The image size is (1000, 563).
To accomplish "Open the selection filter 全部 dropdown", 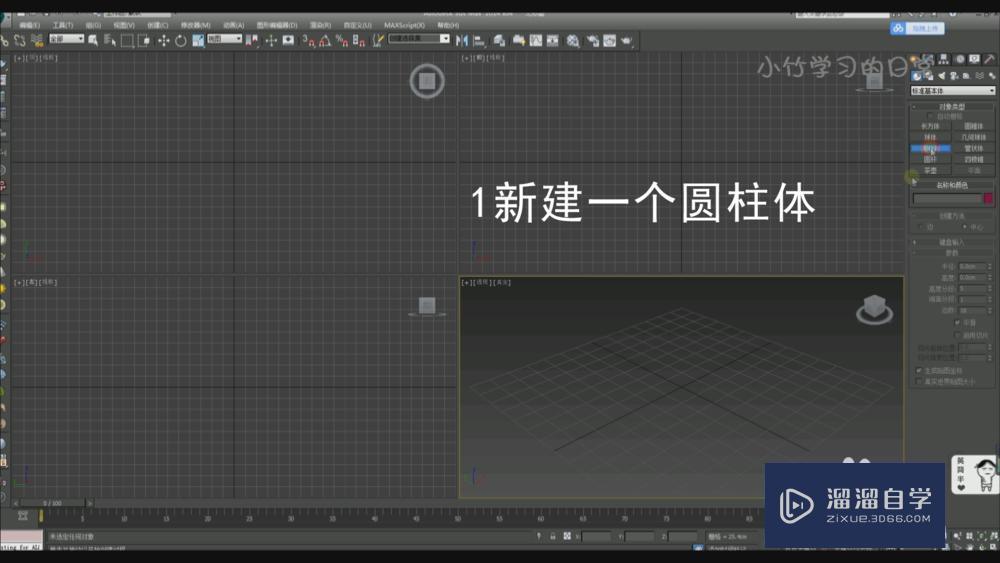I will coord(66,39).
